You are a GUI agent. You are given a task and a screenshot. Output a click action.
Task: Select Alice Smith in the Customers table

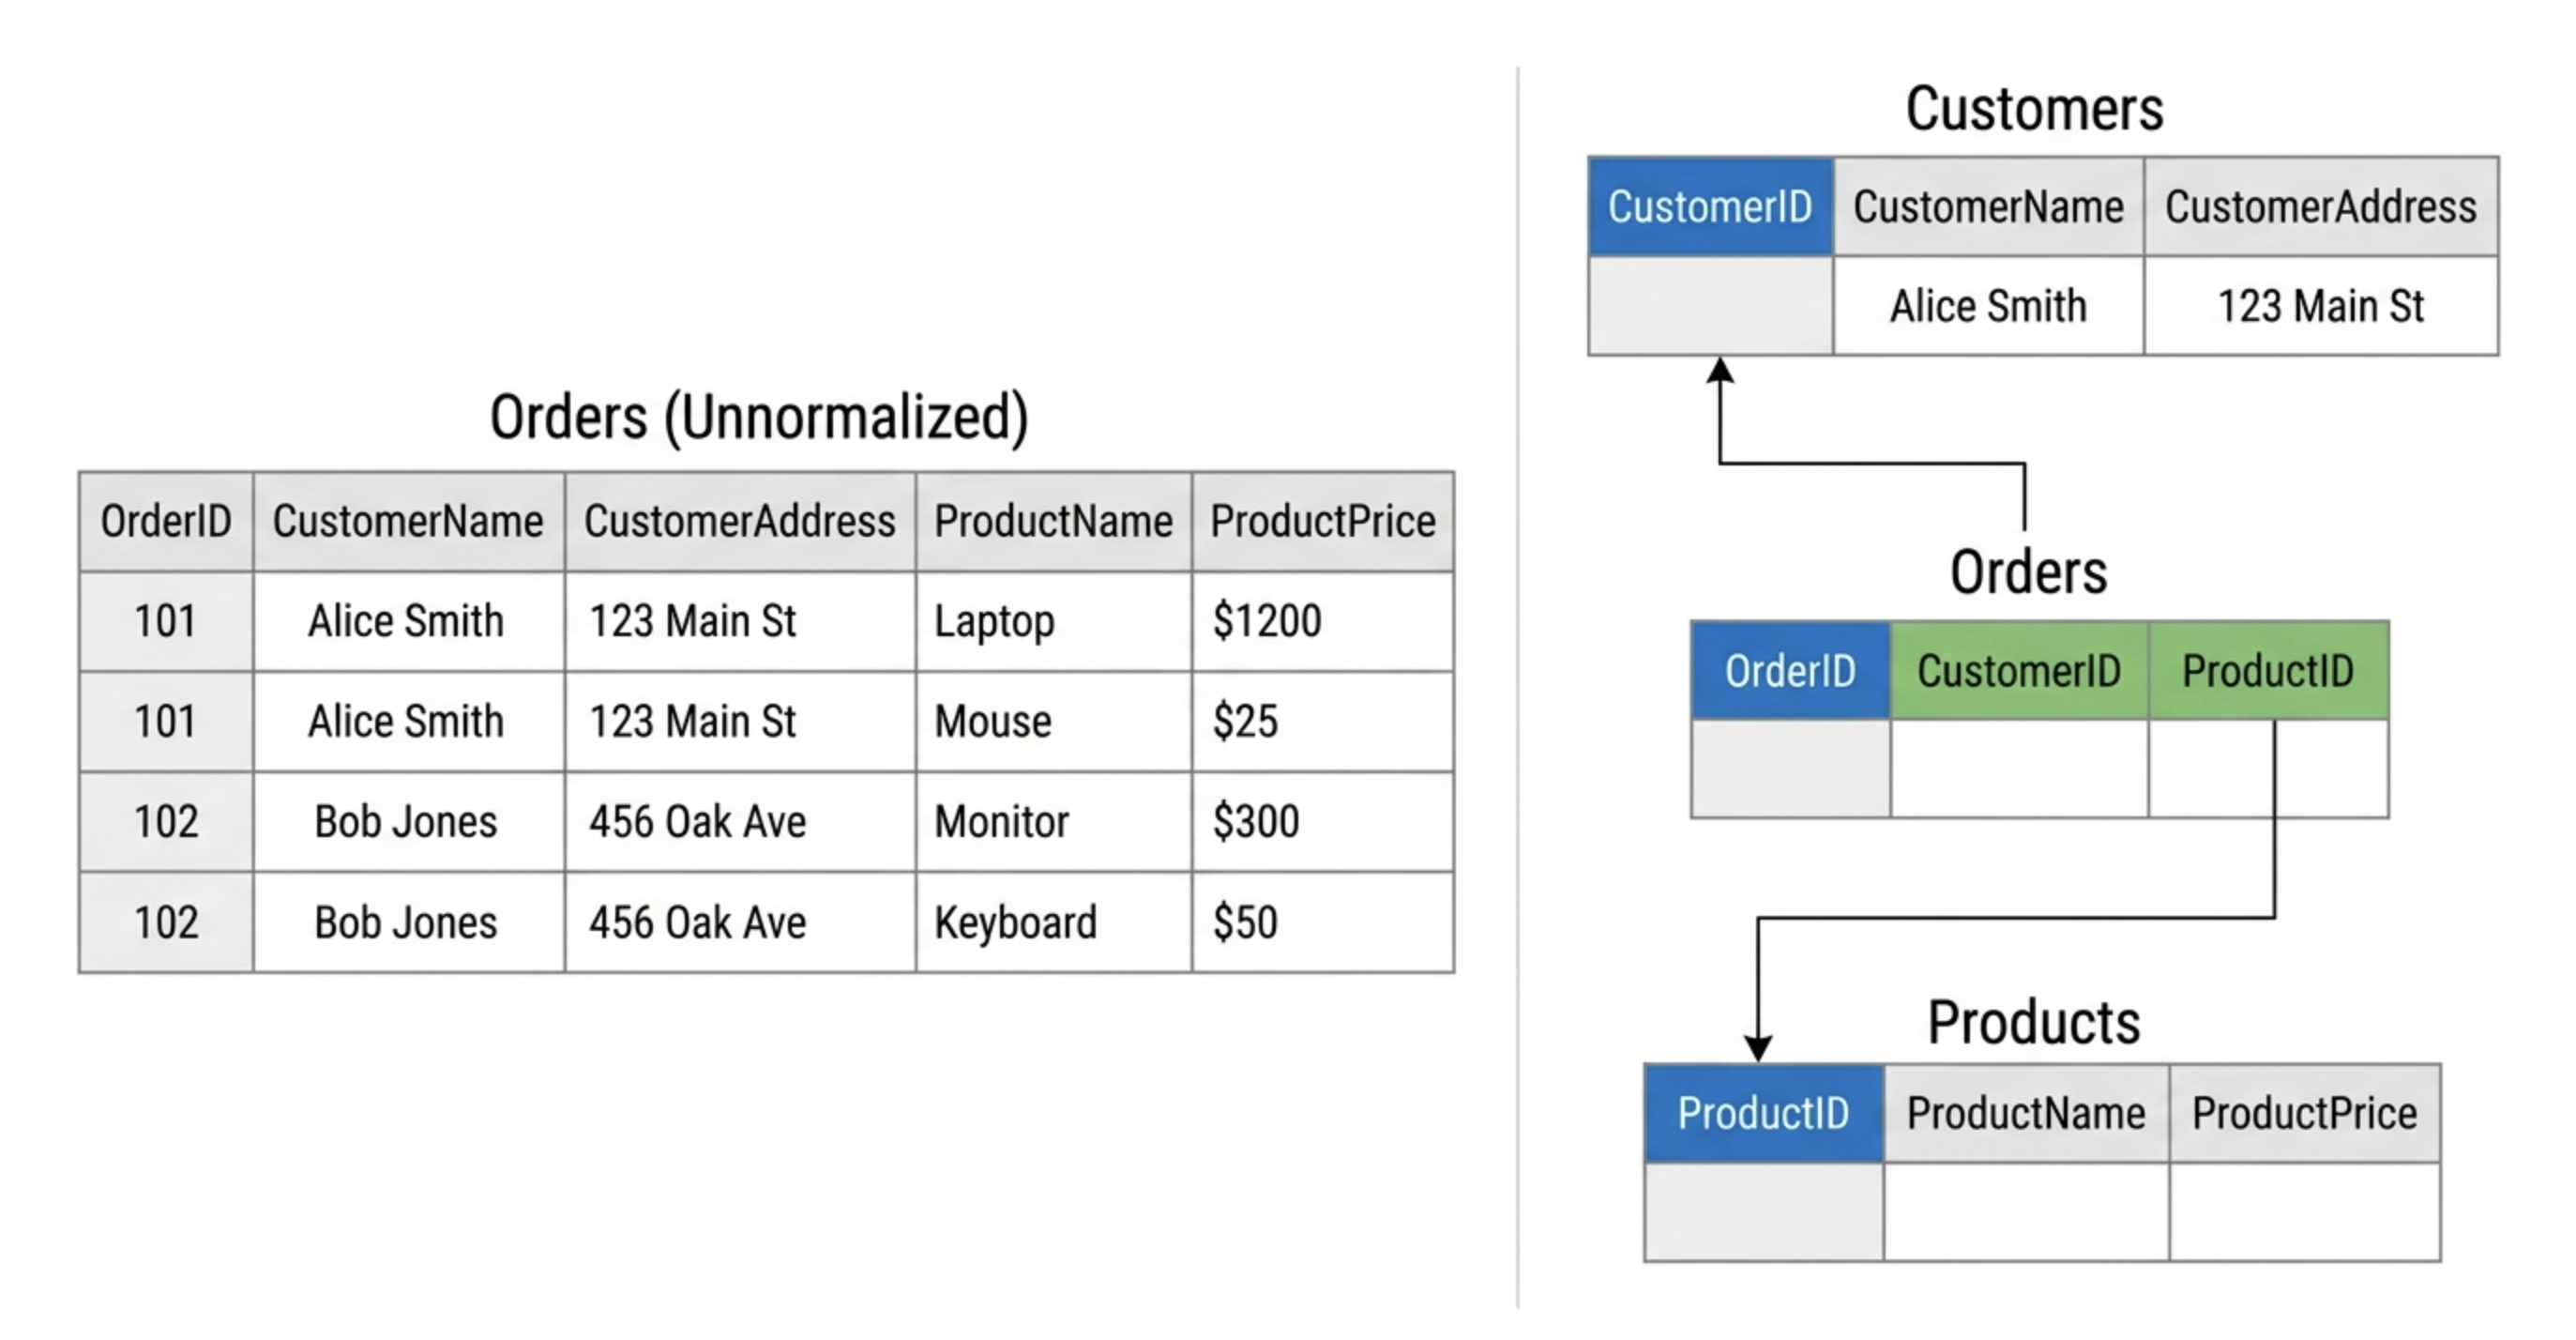click(1988, 306)
